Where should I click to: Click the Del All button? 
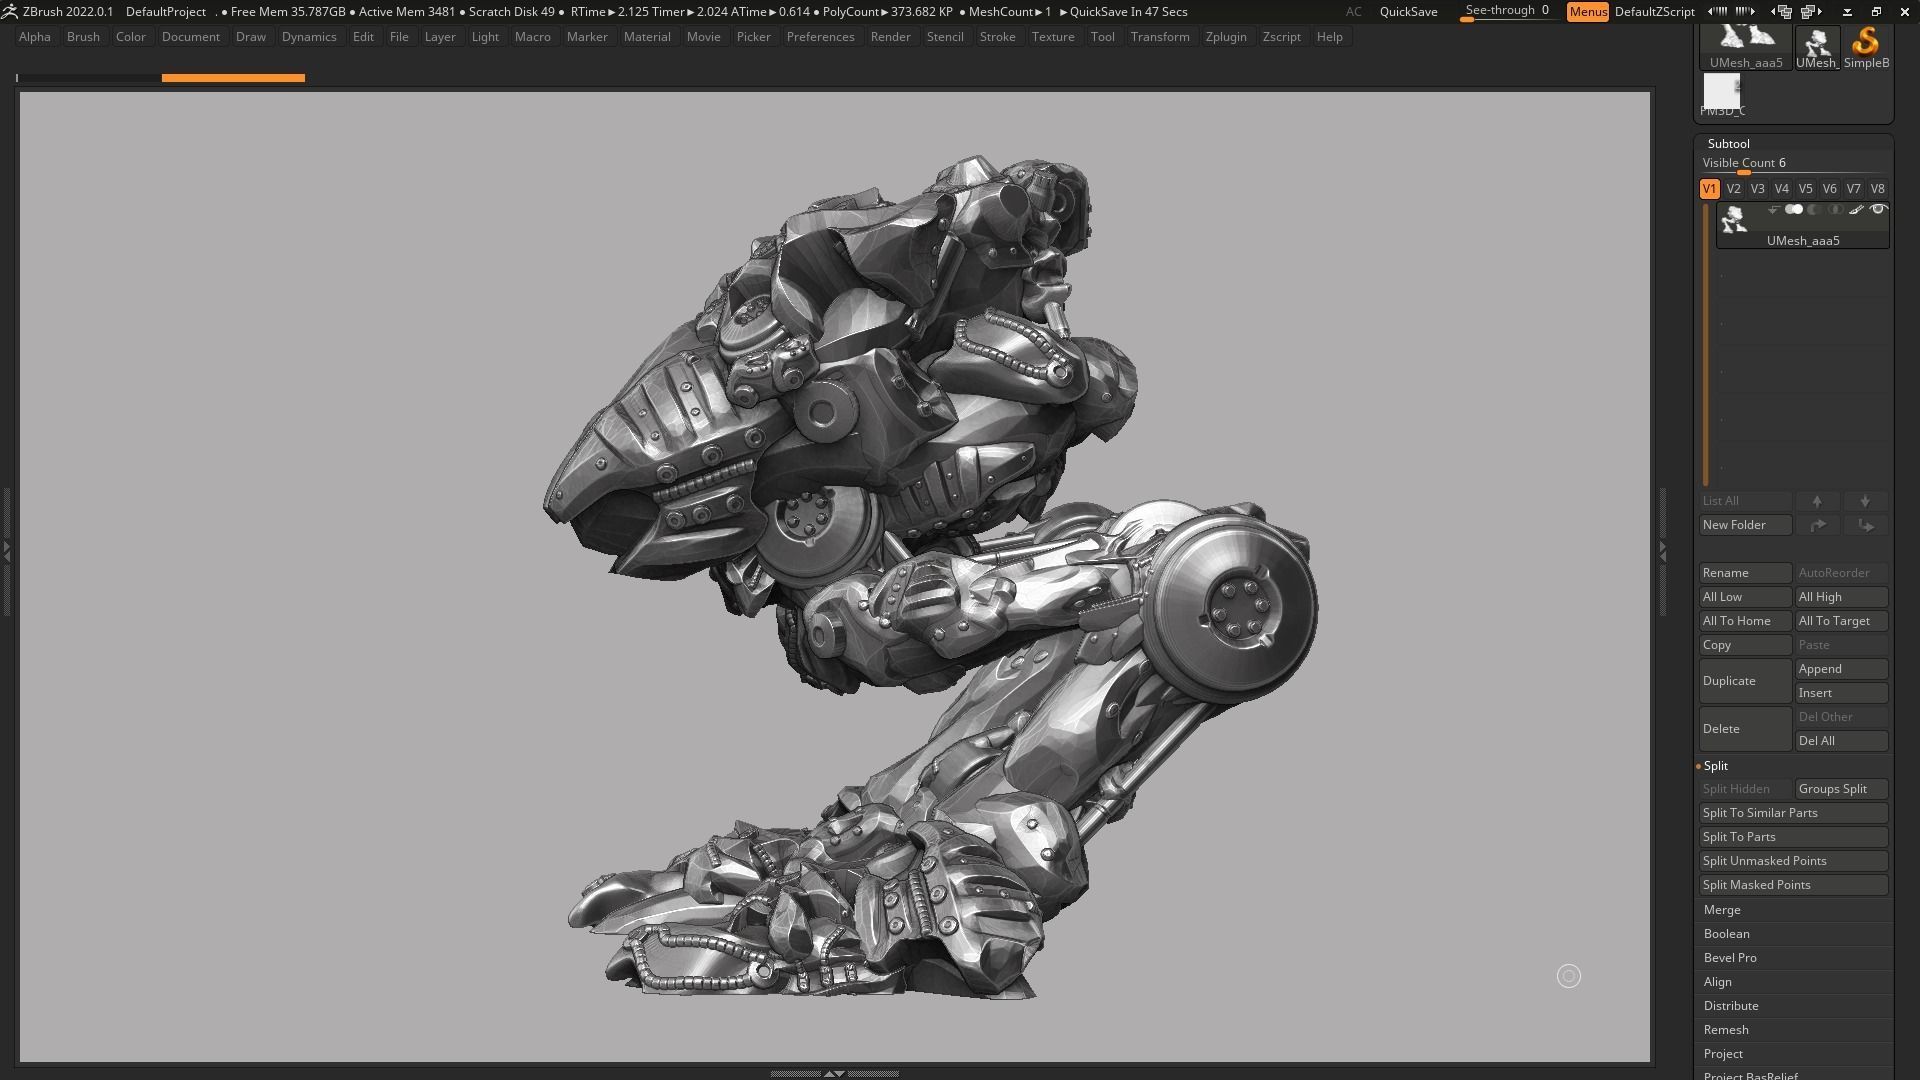pos(1841,741)
